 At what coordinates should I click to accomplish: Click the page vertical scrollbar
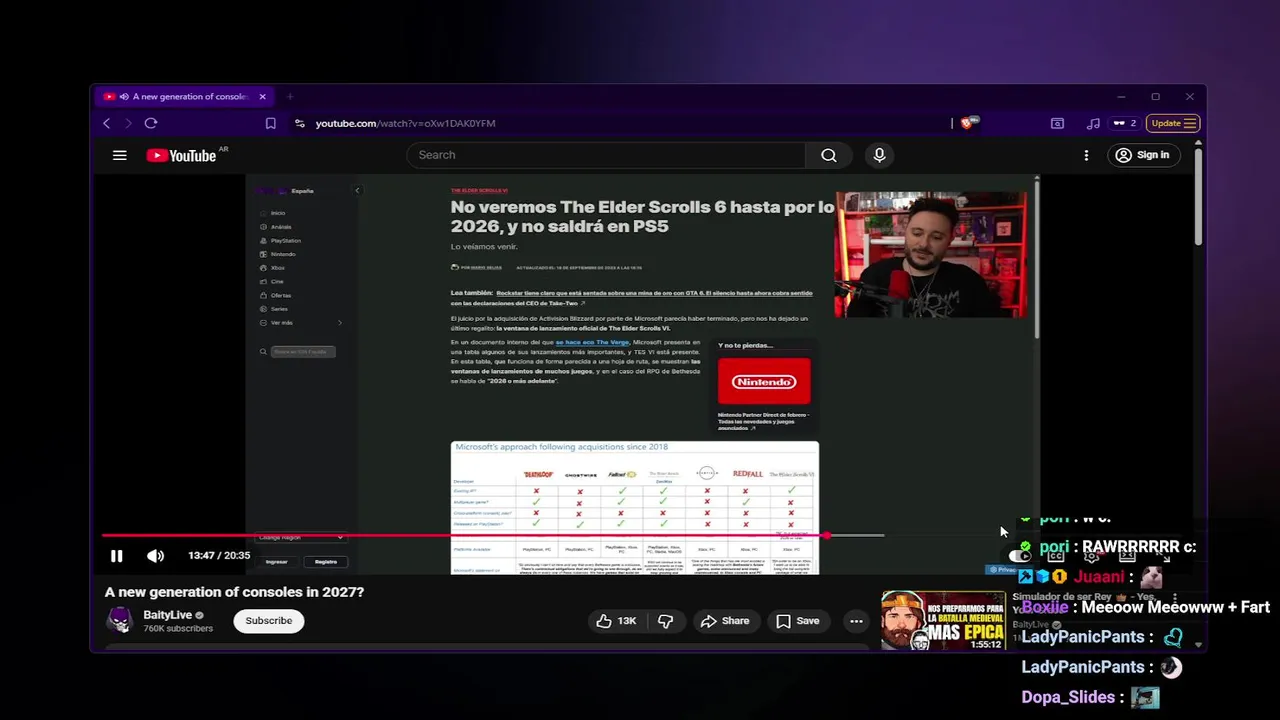[x=1197, y=195]
